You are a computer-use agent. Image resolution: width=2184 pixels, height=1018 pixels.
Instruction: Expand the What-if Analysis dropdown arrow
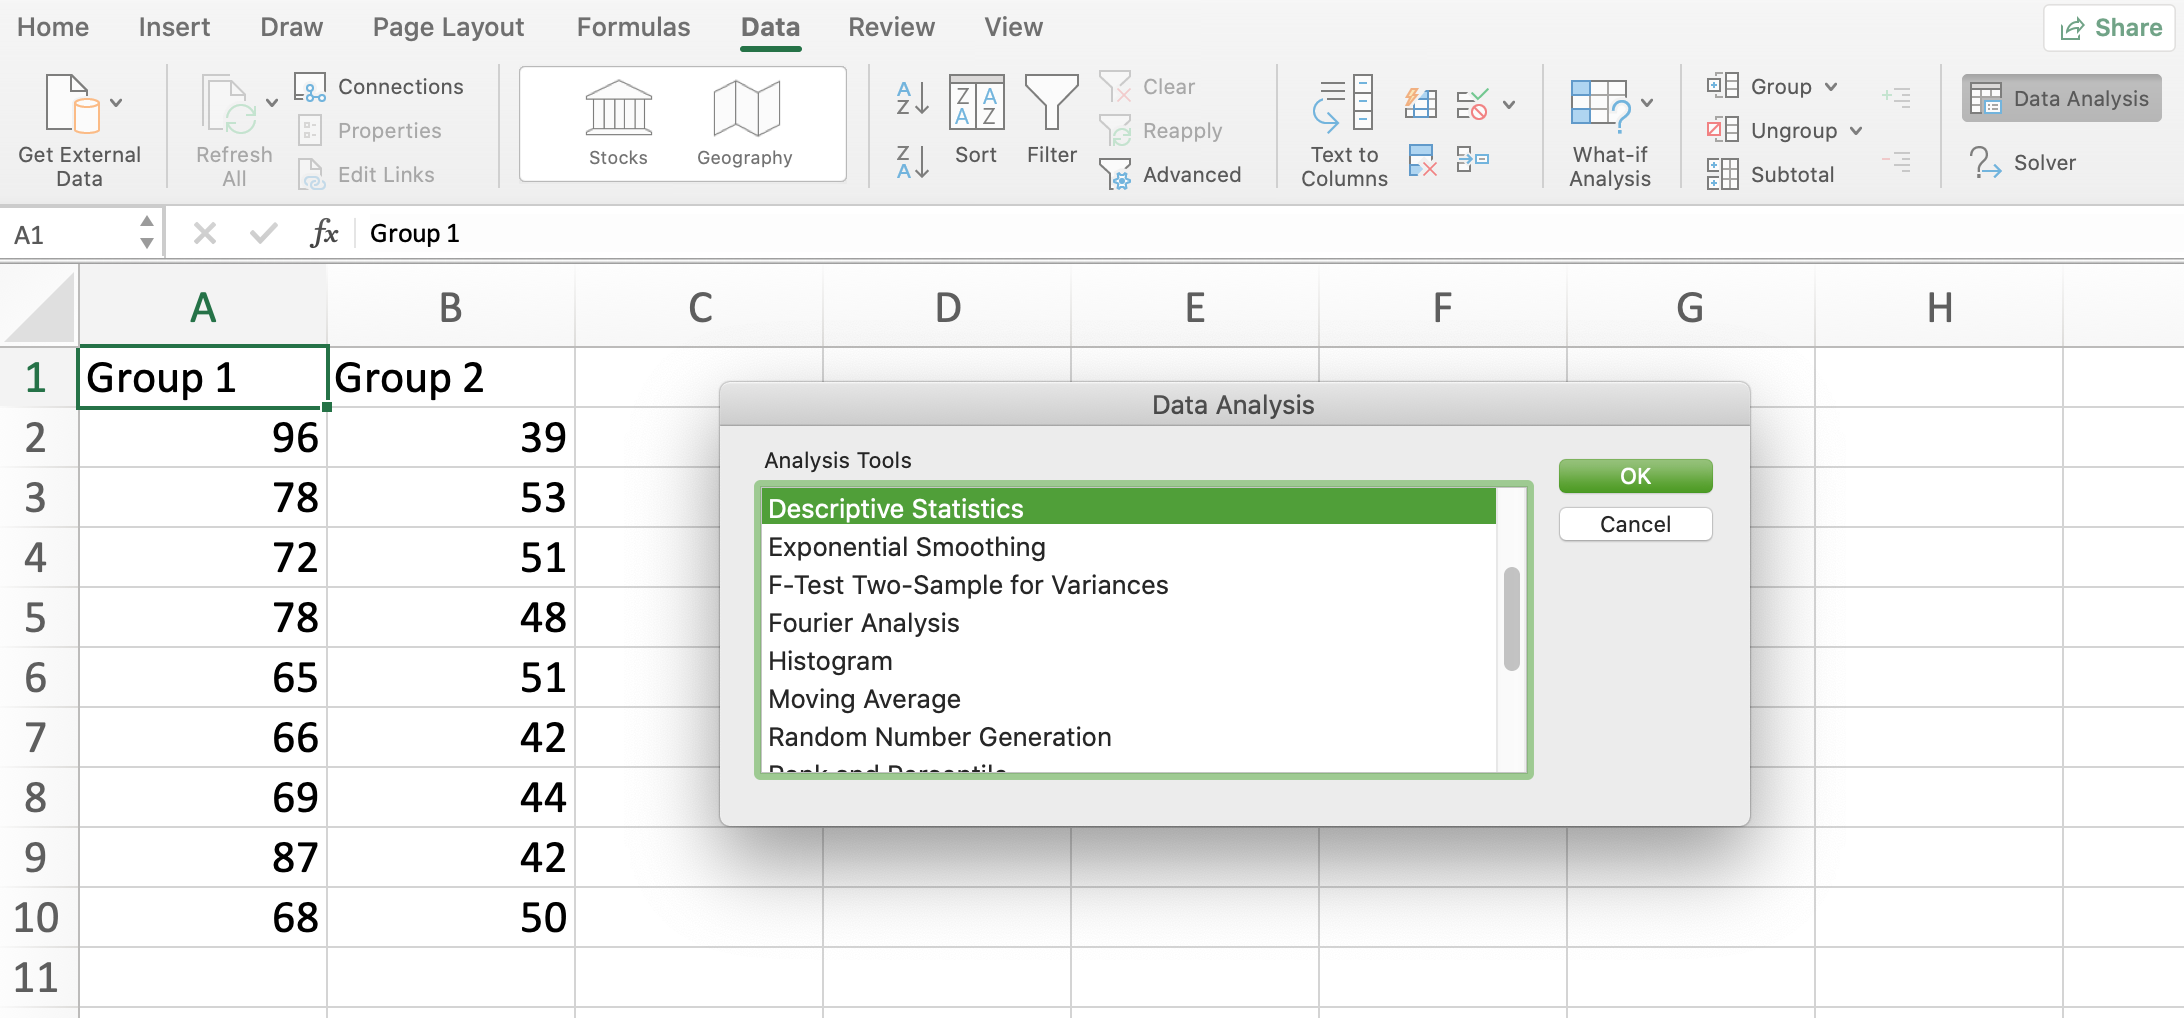point(1647,103)
